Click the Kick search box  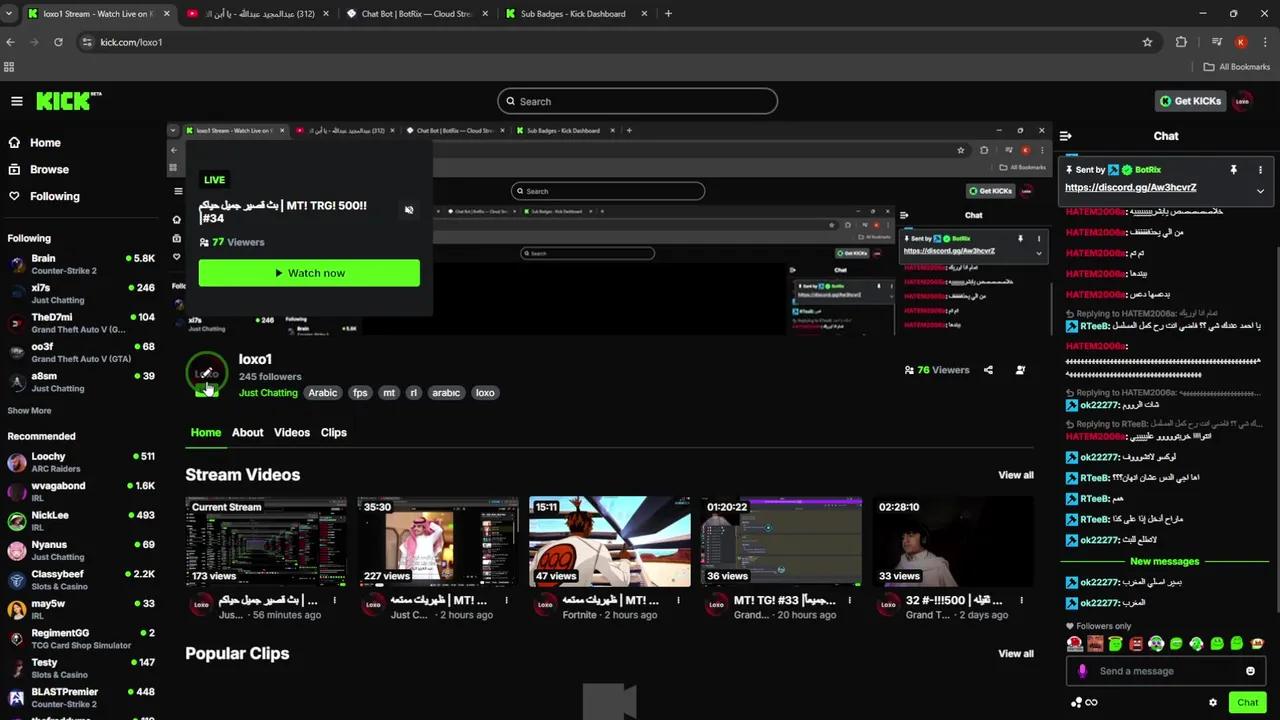pos(637,101)
